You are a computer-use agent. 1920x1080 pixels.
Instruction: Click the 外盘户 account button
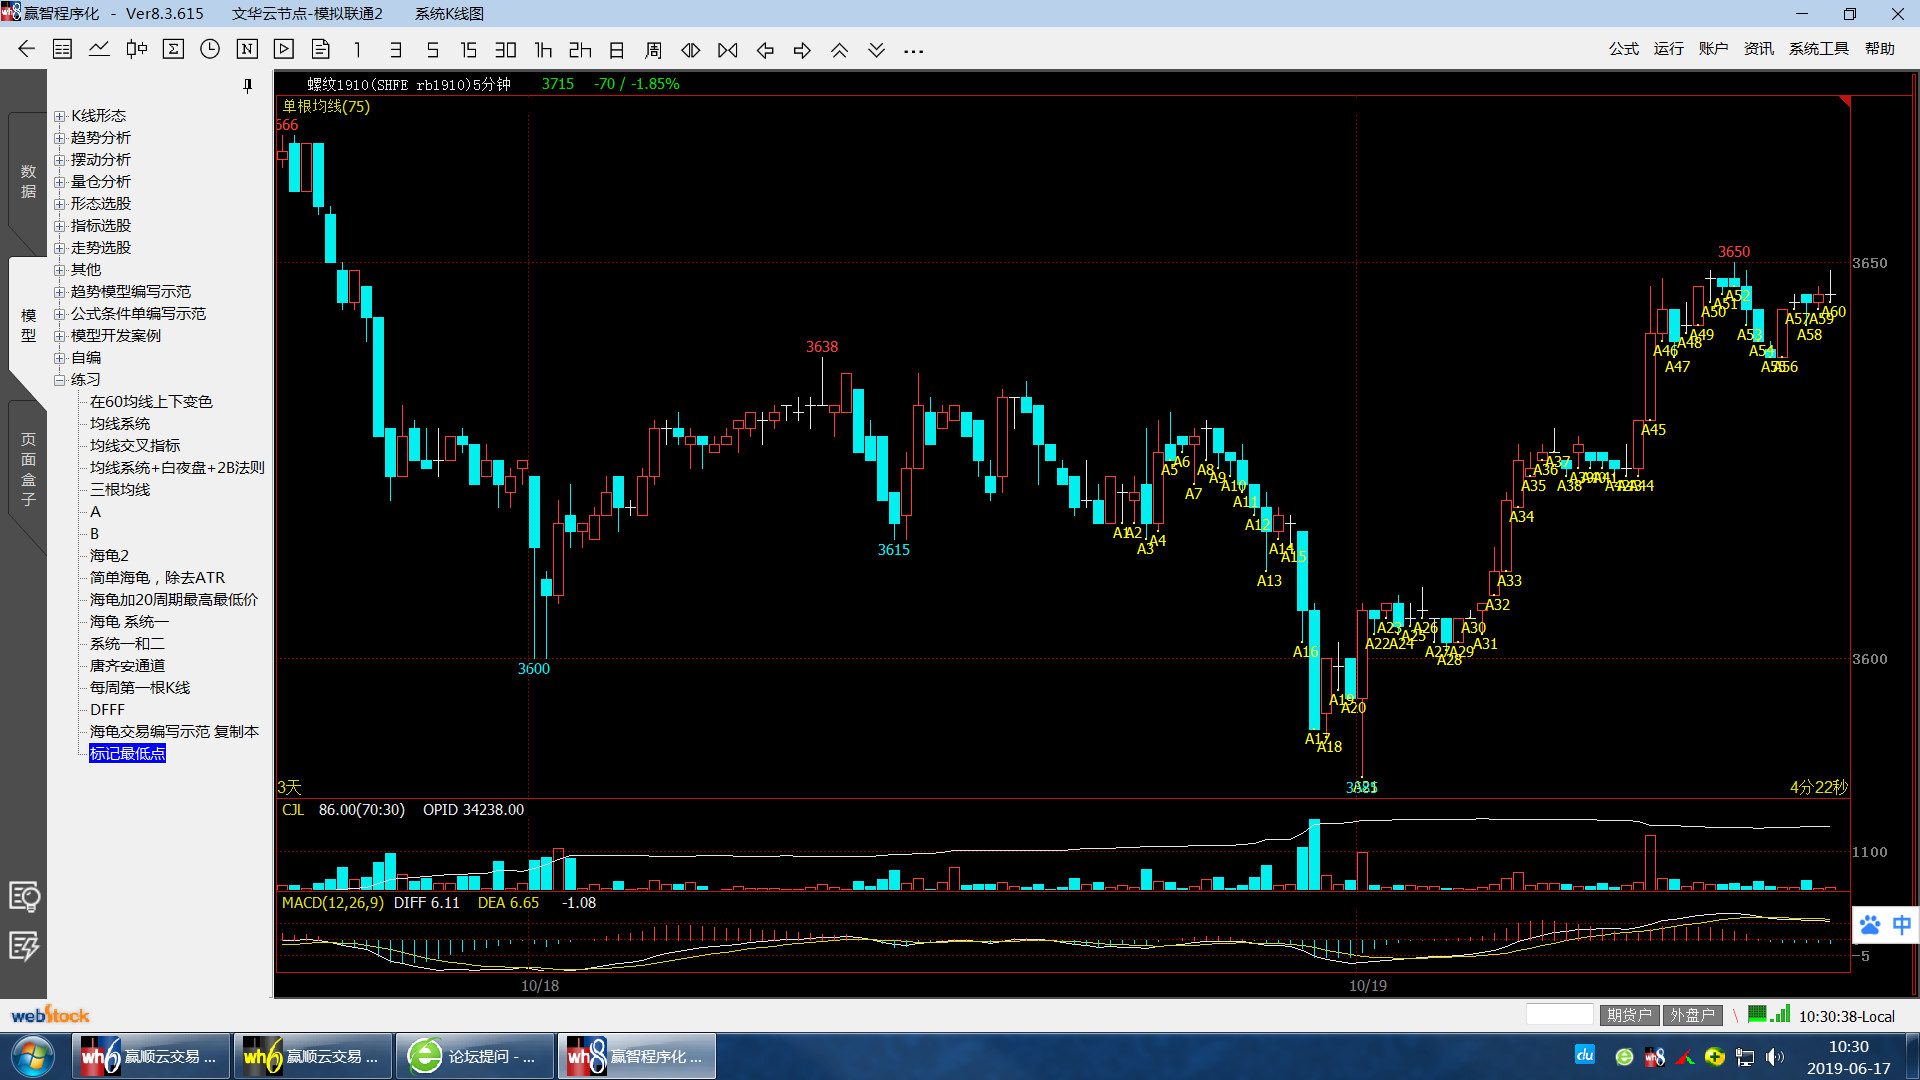(1692, 1015)
